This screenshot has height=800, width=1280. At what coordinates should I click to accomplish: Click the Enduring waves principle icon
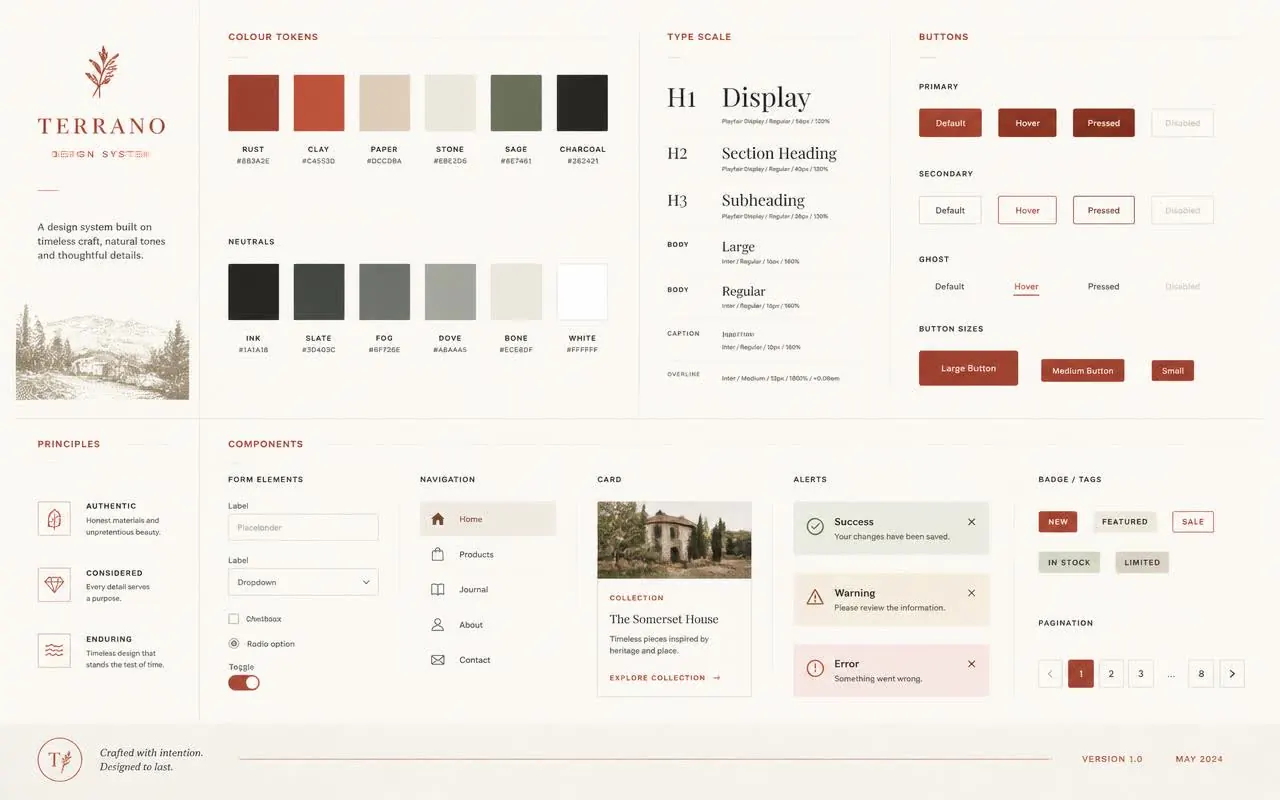tap(54, 650)
